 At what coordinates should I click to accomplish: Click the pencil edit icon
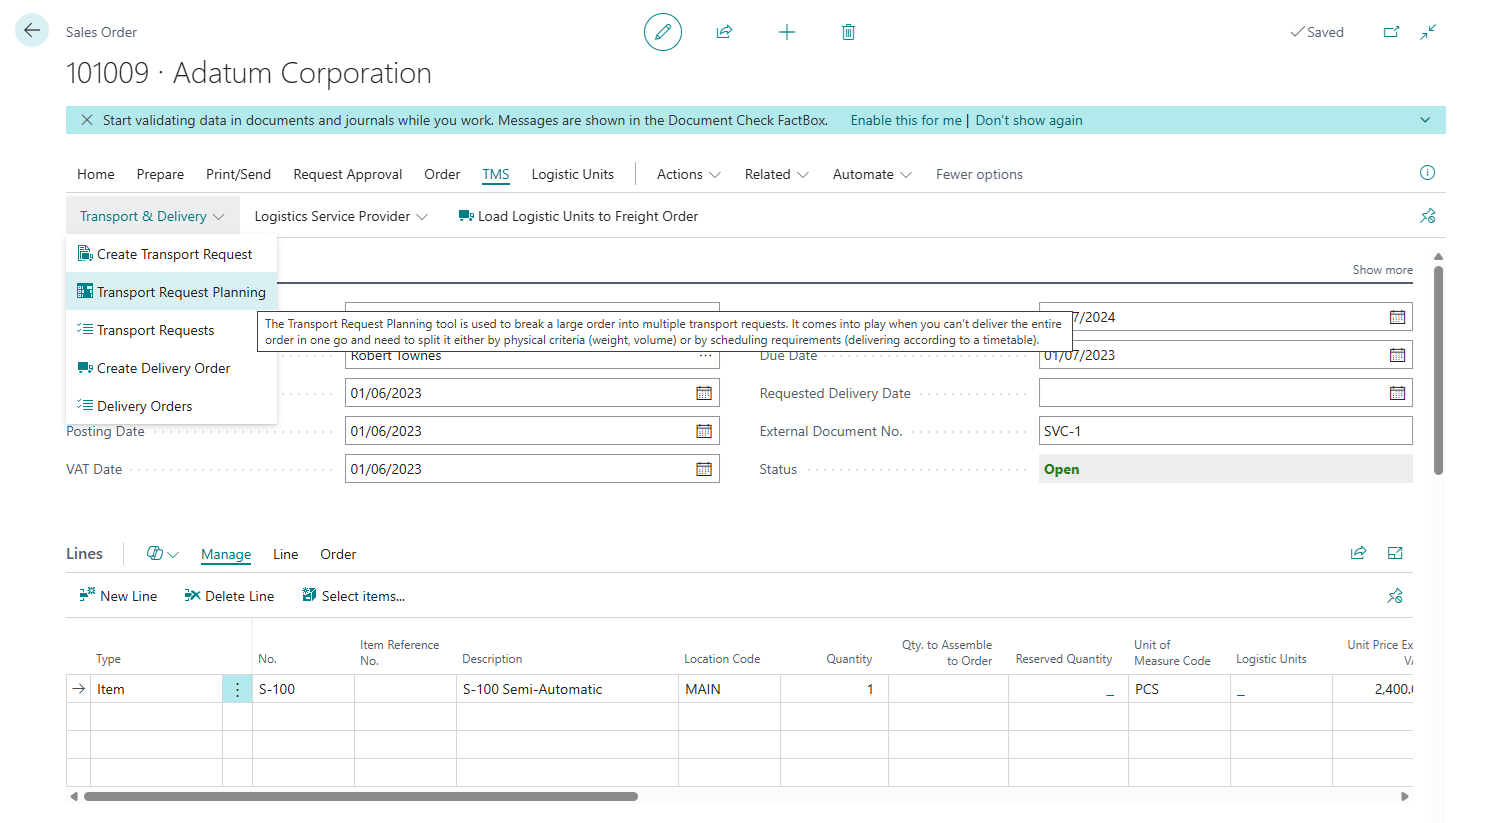662,32
